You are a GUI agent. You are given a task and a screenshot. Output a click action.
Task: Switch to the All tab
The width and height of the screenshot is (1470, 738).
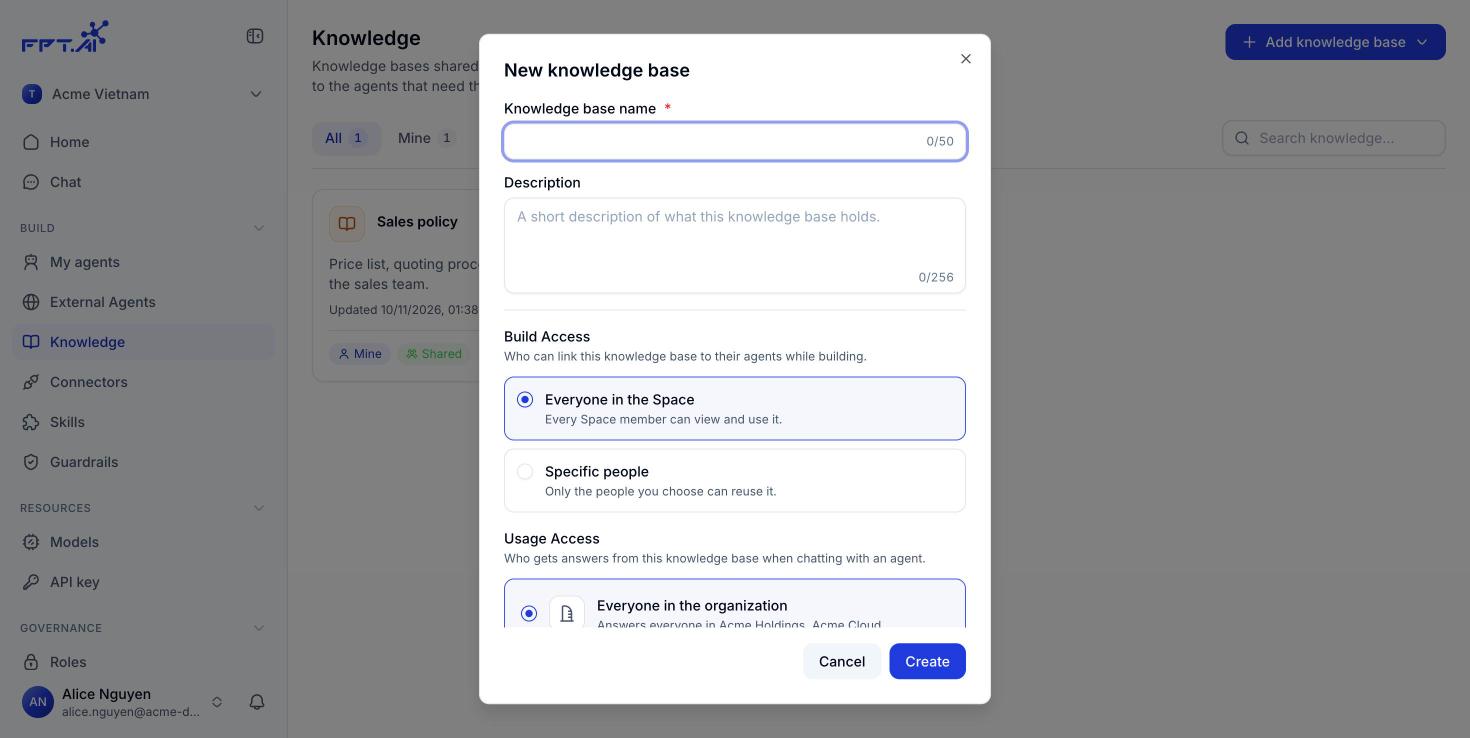tap(346, 138)
